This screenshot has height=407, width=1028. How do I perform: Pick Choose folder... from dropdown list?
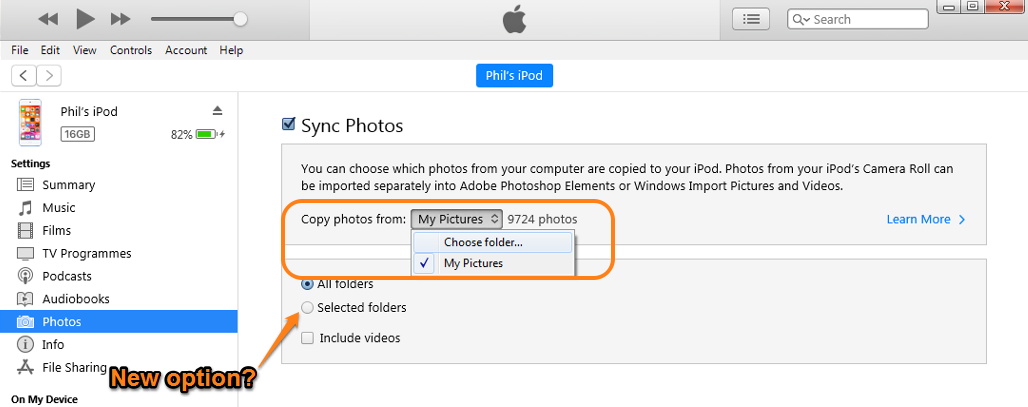(483, 242)
